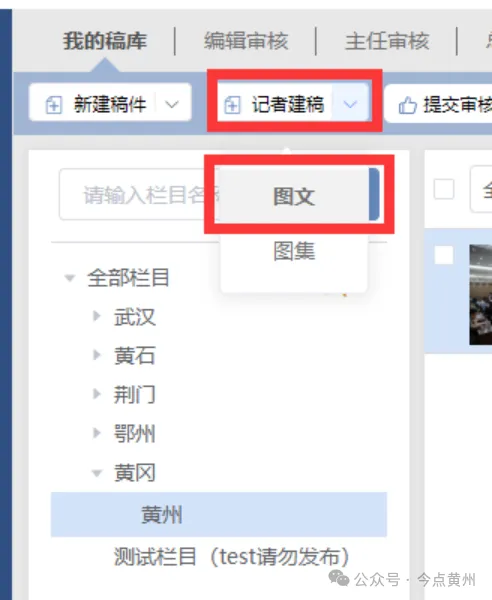Check the select-all checkbox in list header

[x=444, y=189]
